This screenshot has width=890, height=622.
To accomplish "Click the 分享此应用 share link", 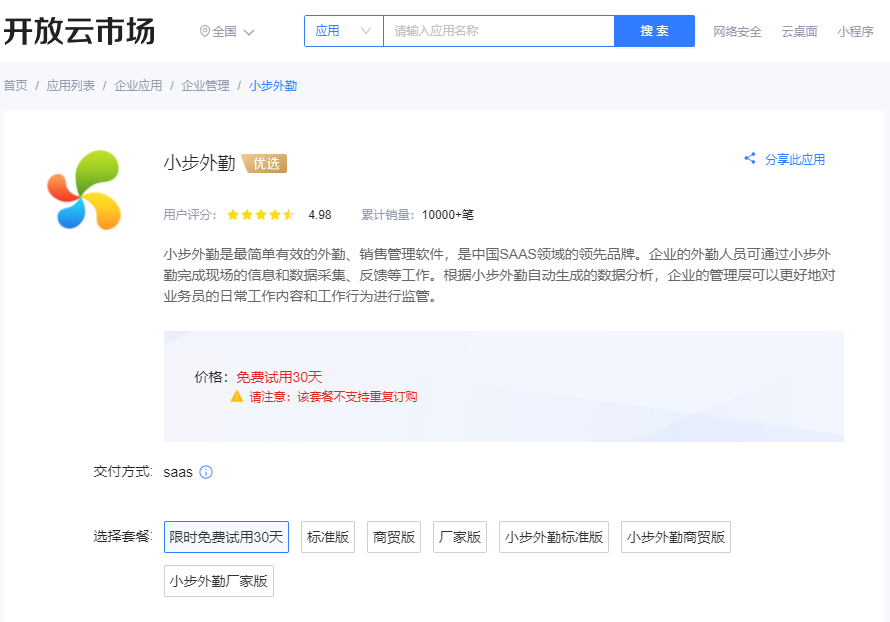I will click(x=795, y=159).
